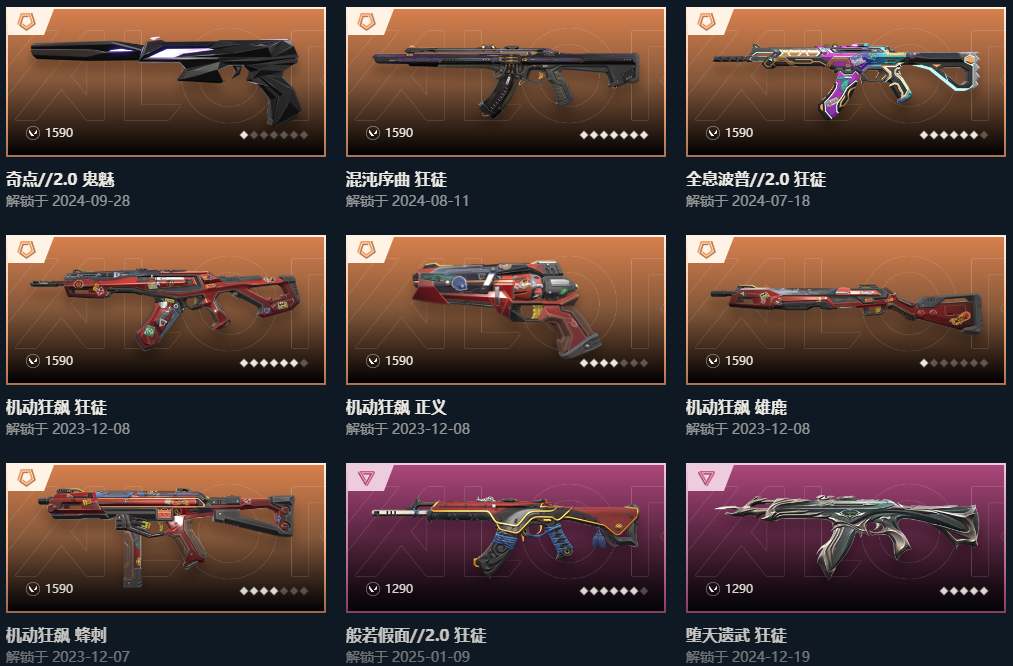Open the 机动狂飙 正义 skin title link

coord(396,407)
